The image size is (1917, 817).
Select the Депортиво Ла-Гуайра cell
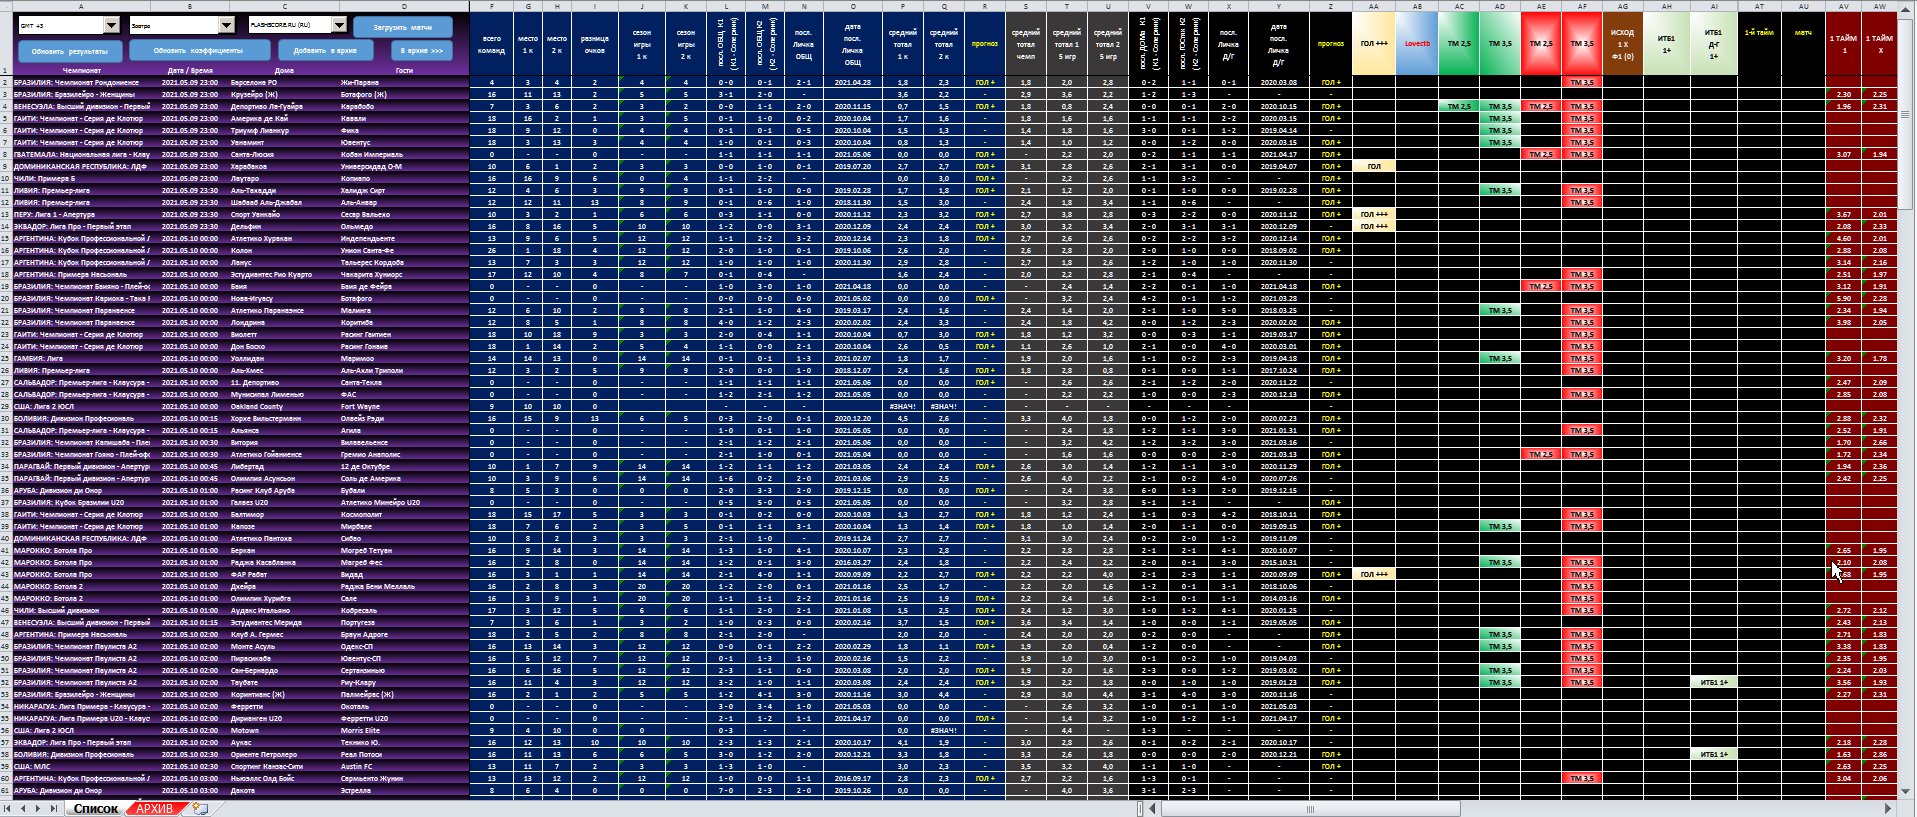point(284,106)
